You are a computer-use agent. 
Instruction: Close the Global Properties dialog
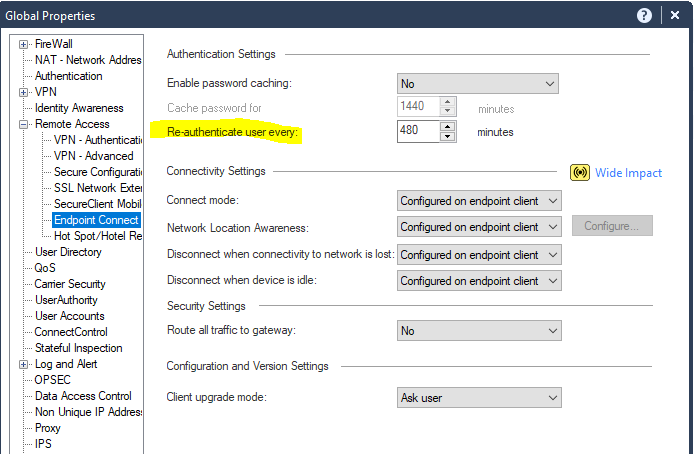coord(672,16)
